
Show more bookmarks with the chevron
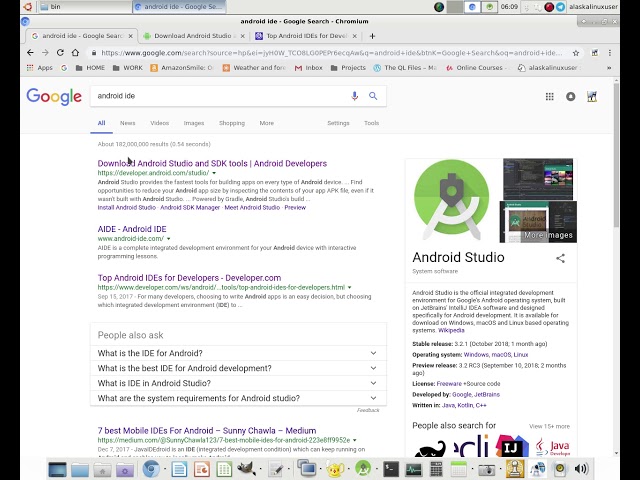(x=609, y=68)
